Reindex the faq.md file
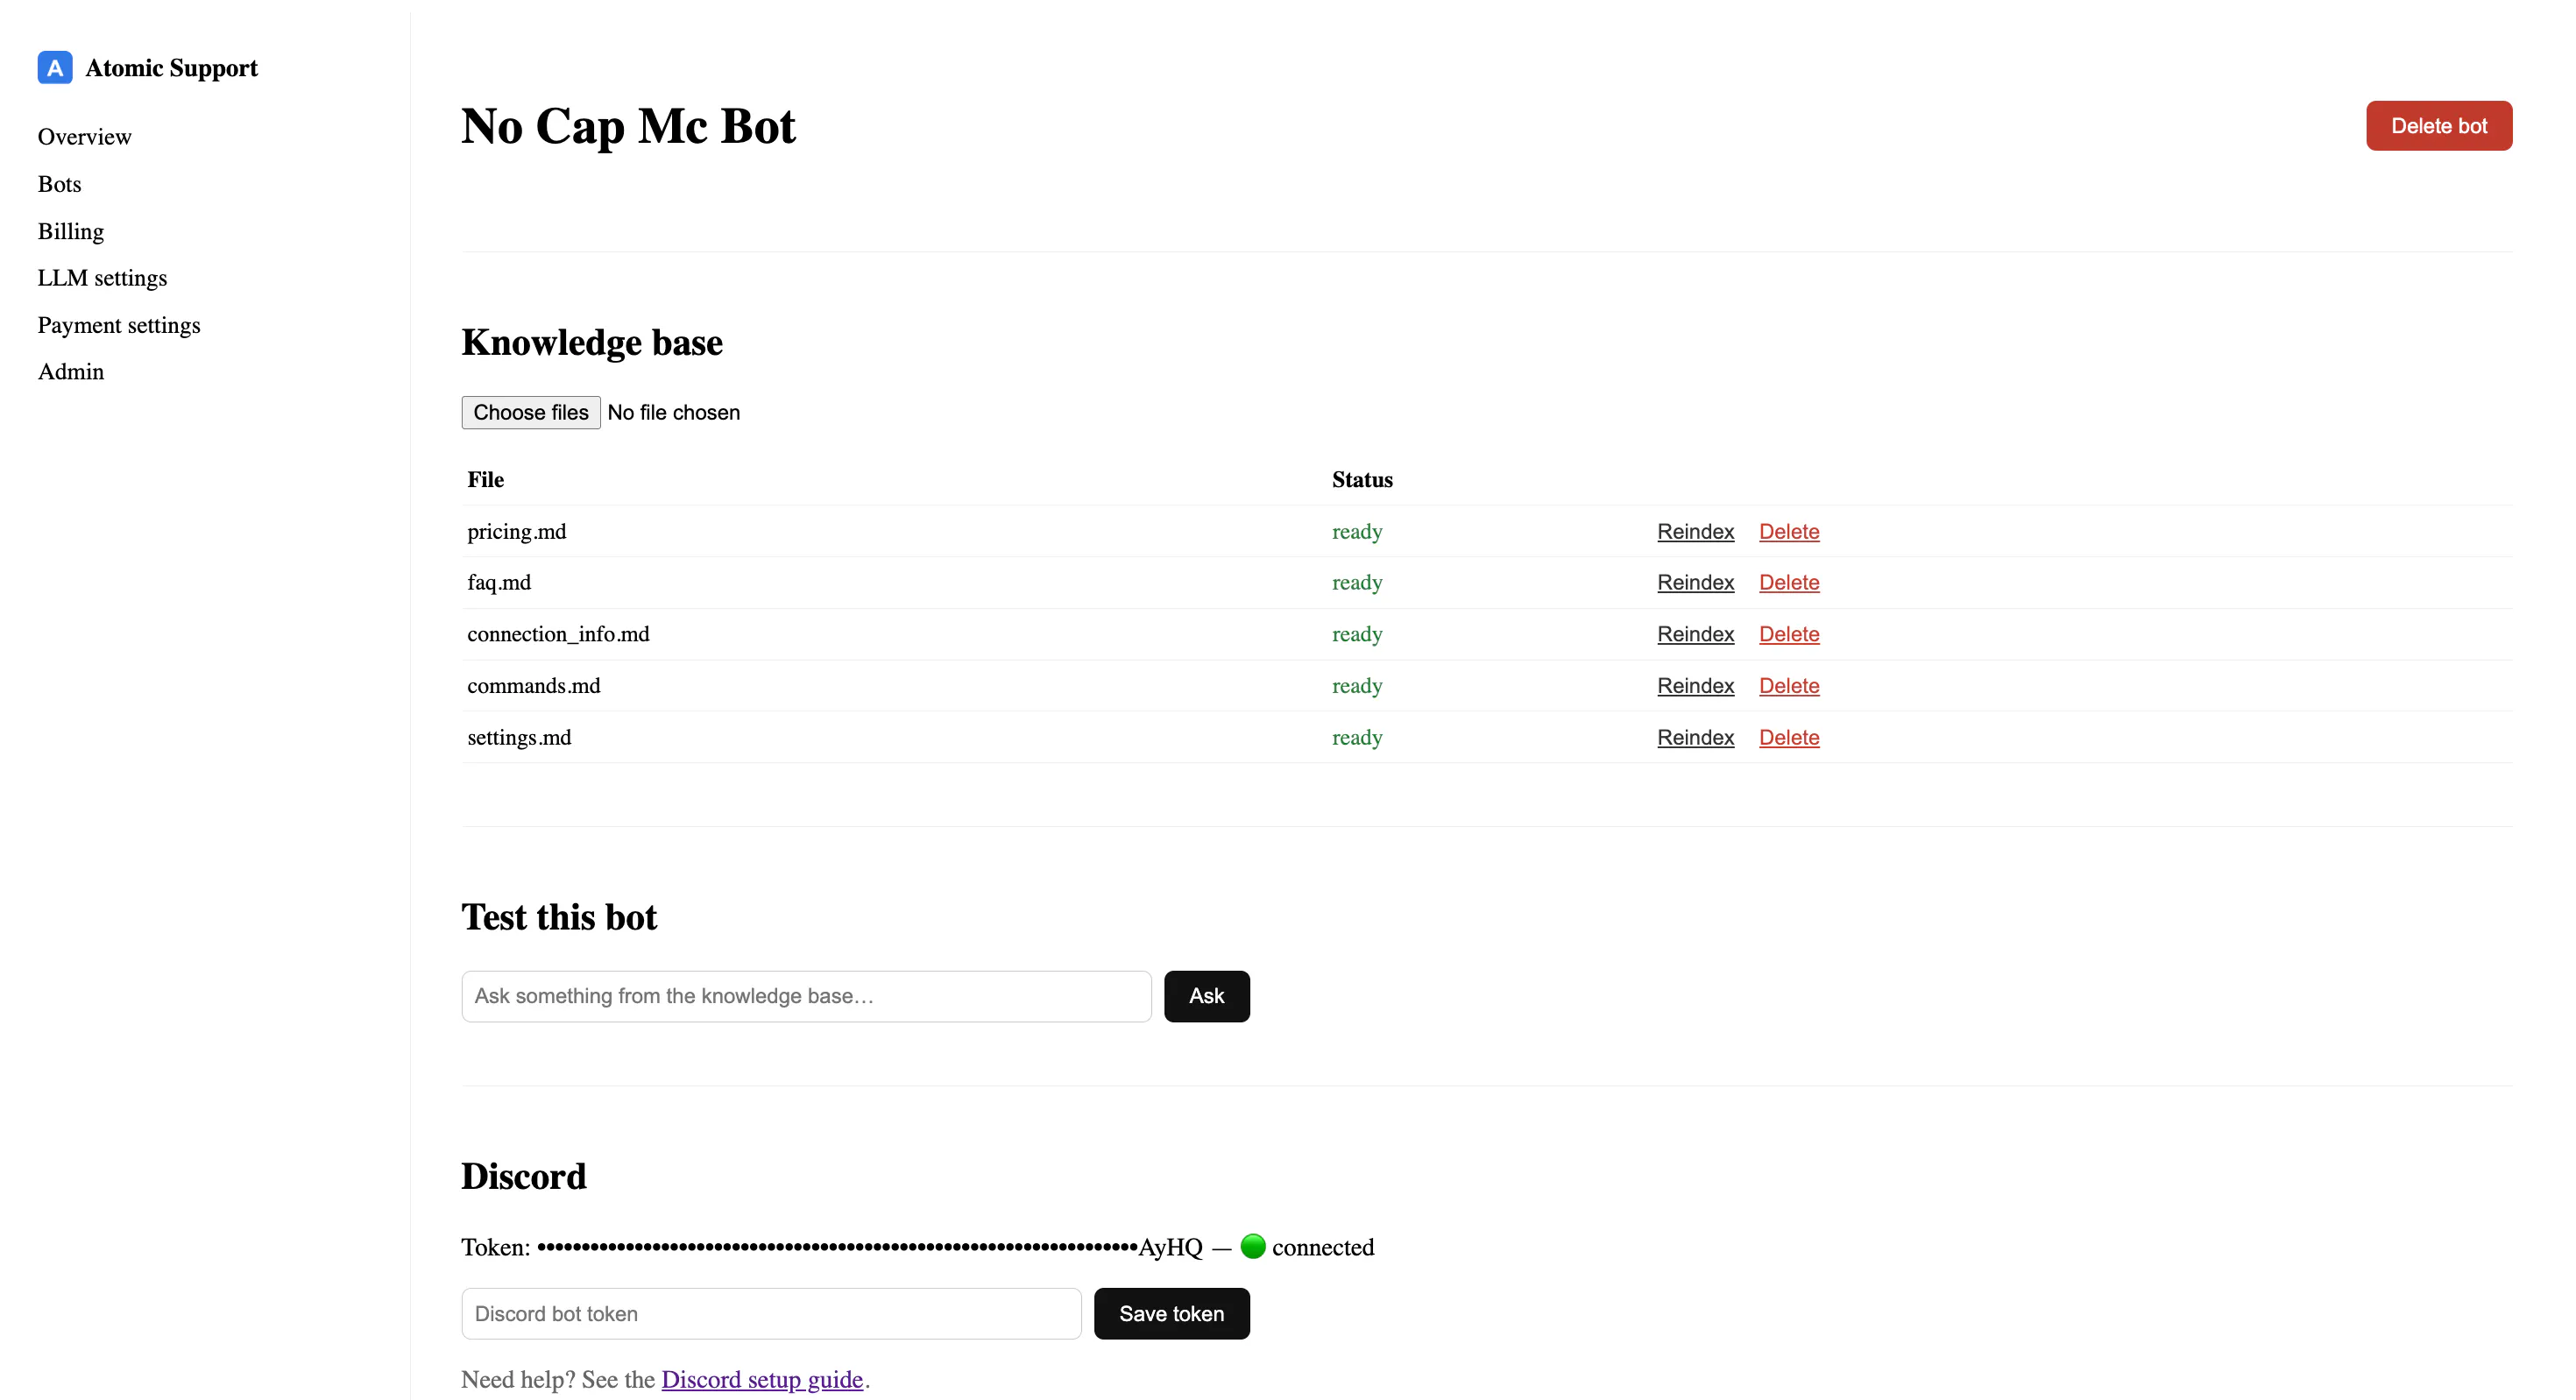Viewport: 2576px width, 1400px height. [x=1695, y=583]
